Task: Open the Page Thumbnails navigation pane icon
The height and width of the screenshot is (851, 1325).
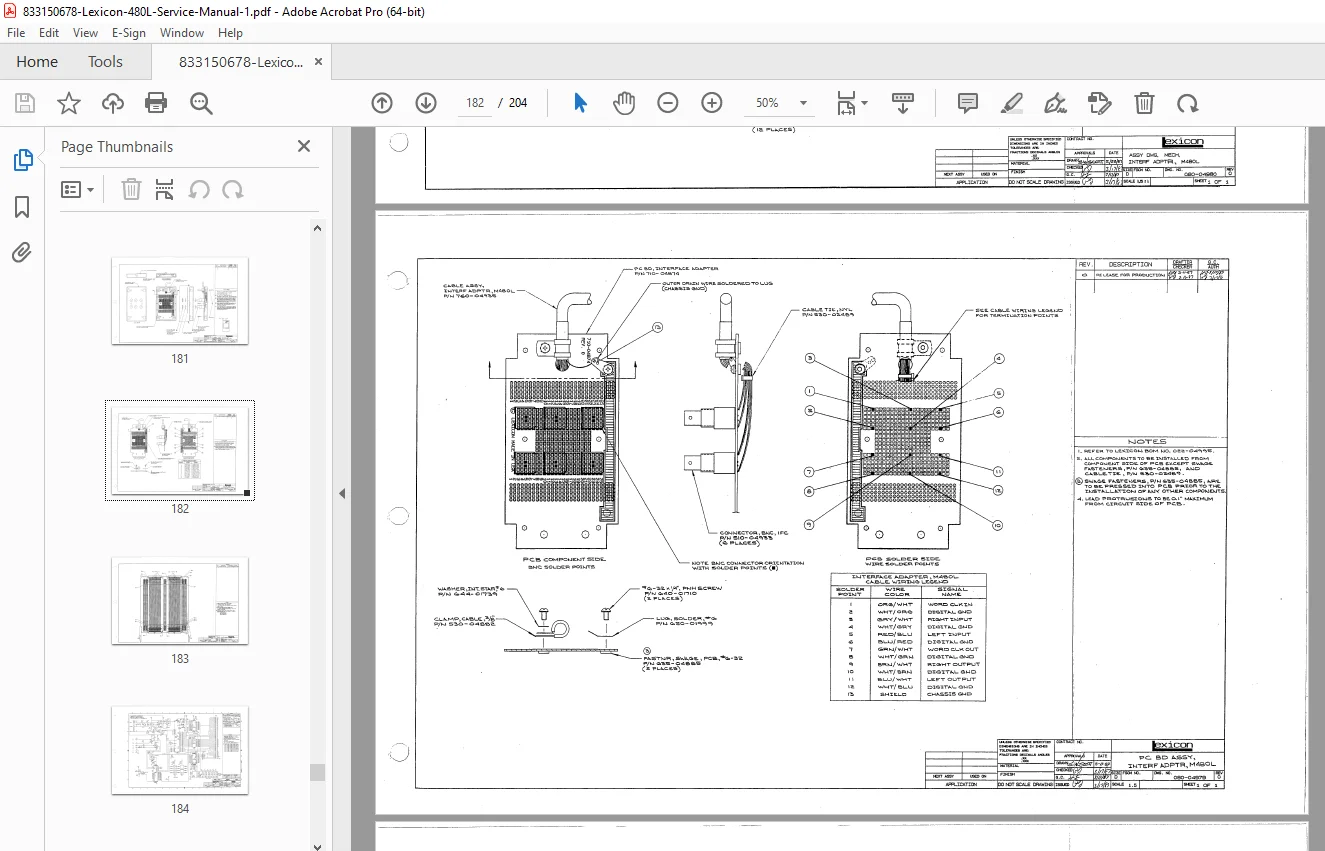Action: click(x=22, y=160)
